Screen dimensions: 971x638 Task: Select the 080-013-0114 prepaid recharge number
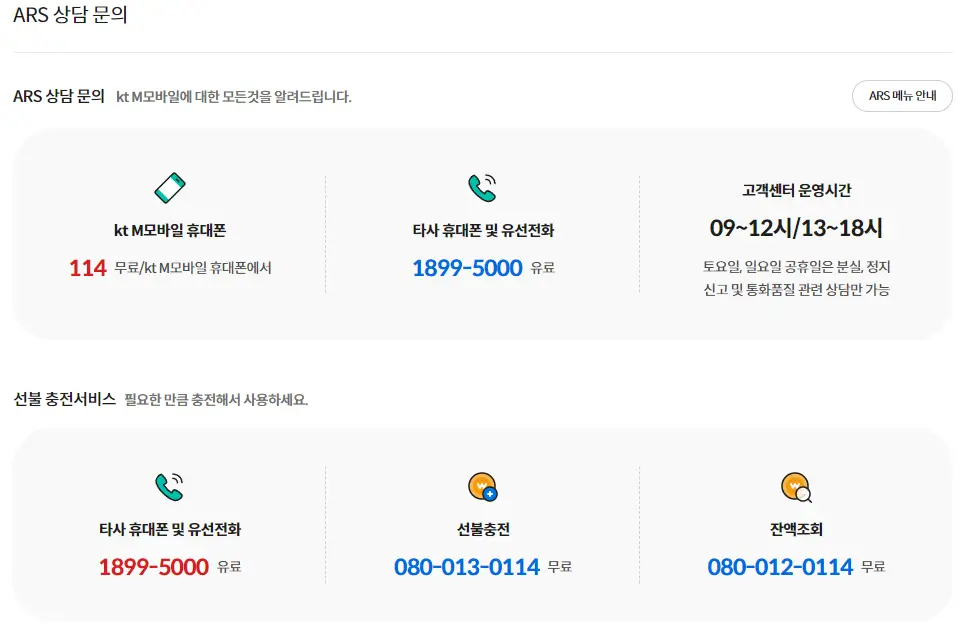point(466,566)
